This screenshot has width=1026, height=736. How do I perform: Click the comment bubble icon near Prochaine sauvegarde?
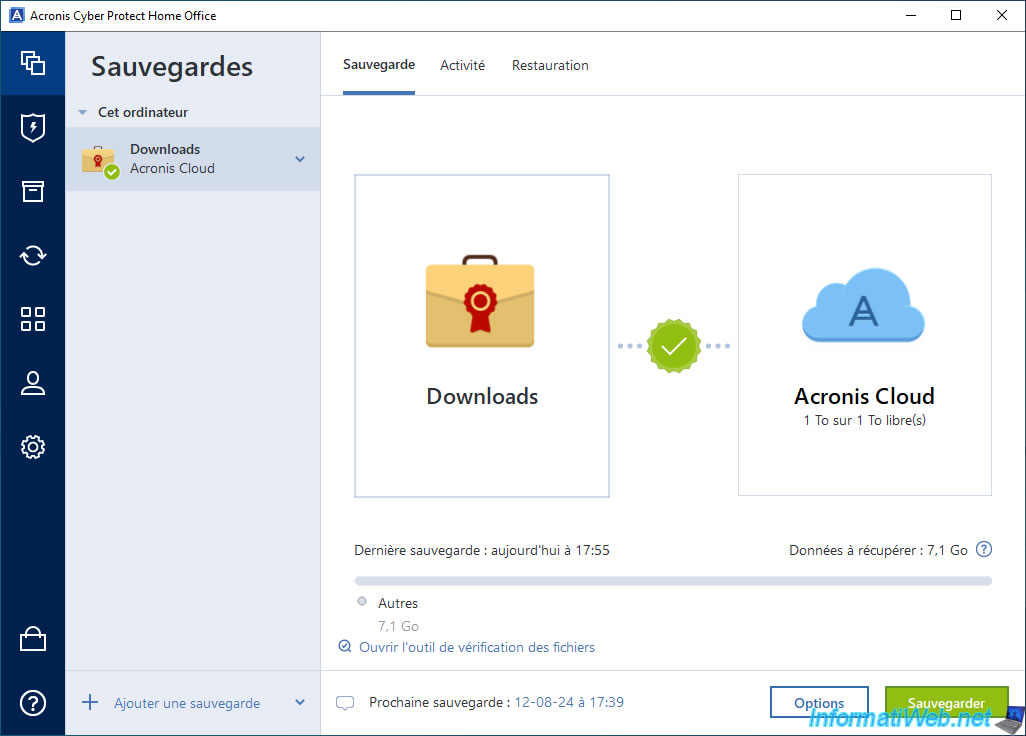click(345, 703)
